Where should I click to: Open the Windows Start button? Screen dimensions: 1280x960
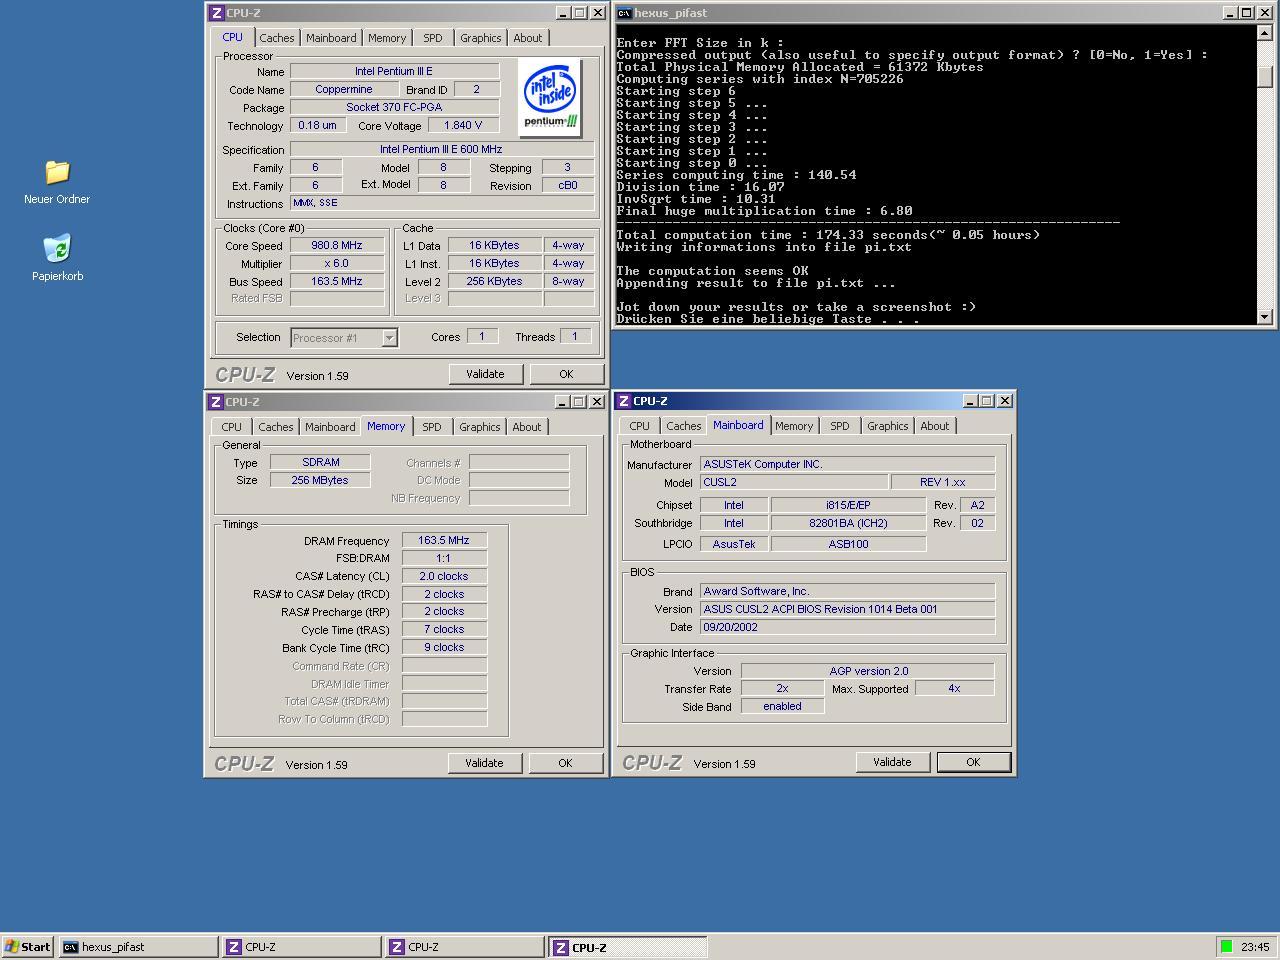pos(27,947)
